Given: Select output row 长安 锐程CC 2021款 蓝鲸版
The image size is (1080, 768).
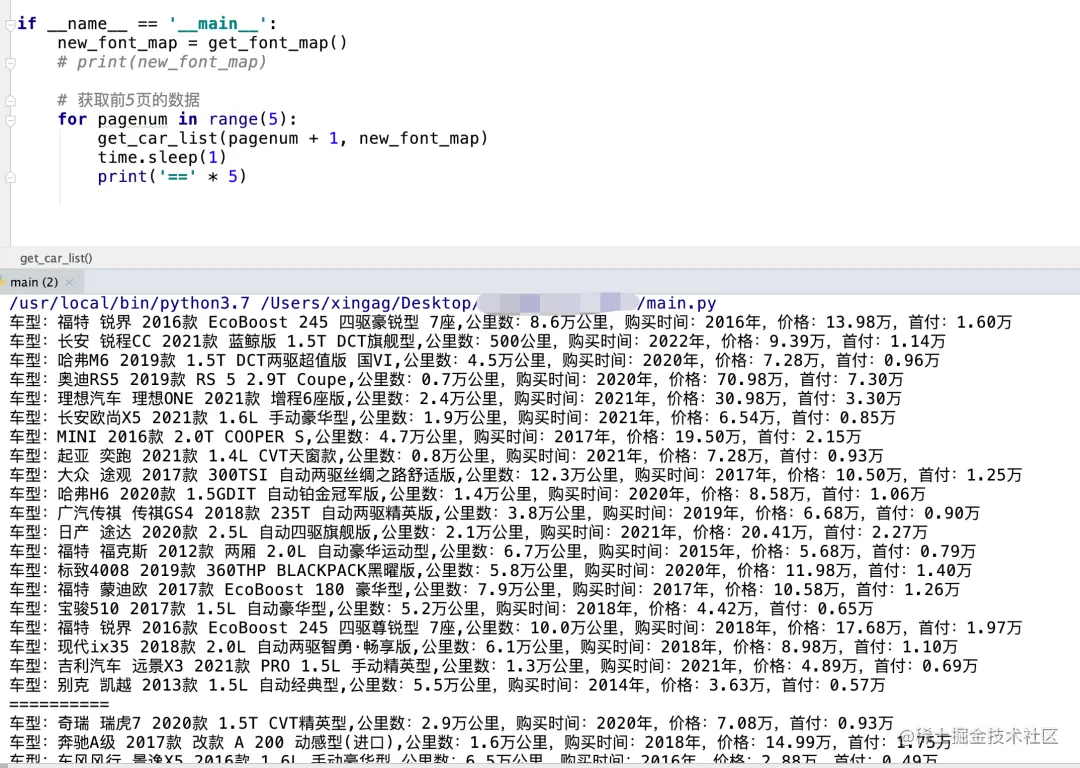Looking at the screenshot, I should (x=477, y=342).
